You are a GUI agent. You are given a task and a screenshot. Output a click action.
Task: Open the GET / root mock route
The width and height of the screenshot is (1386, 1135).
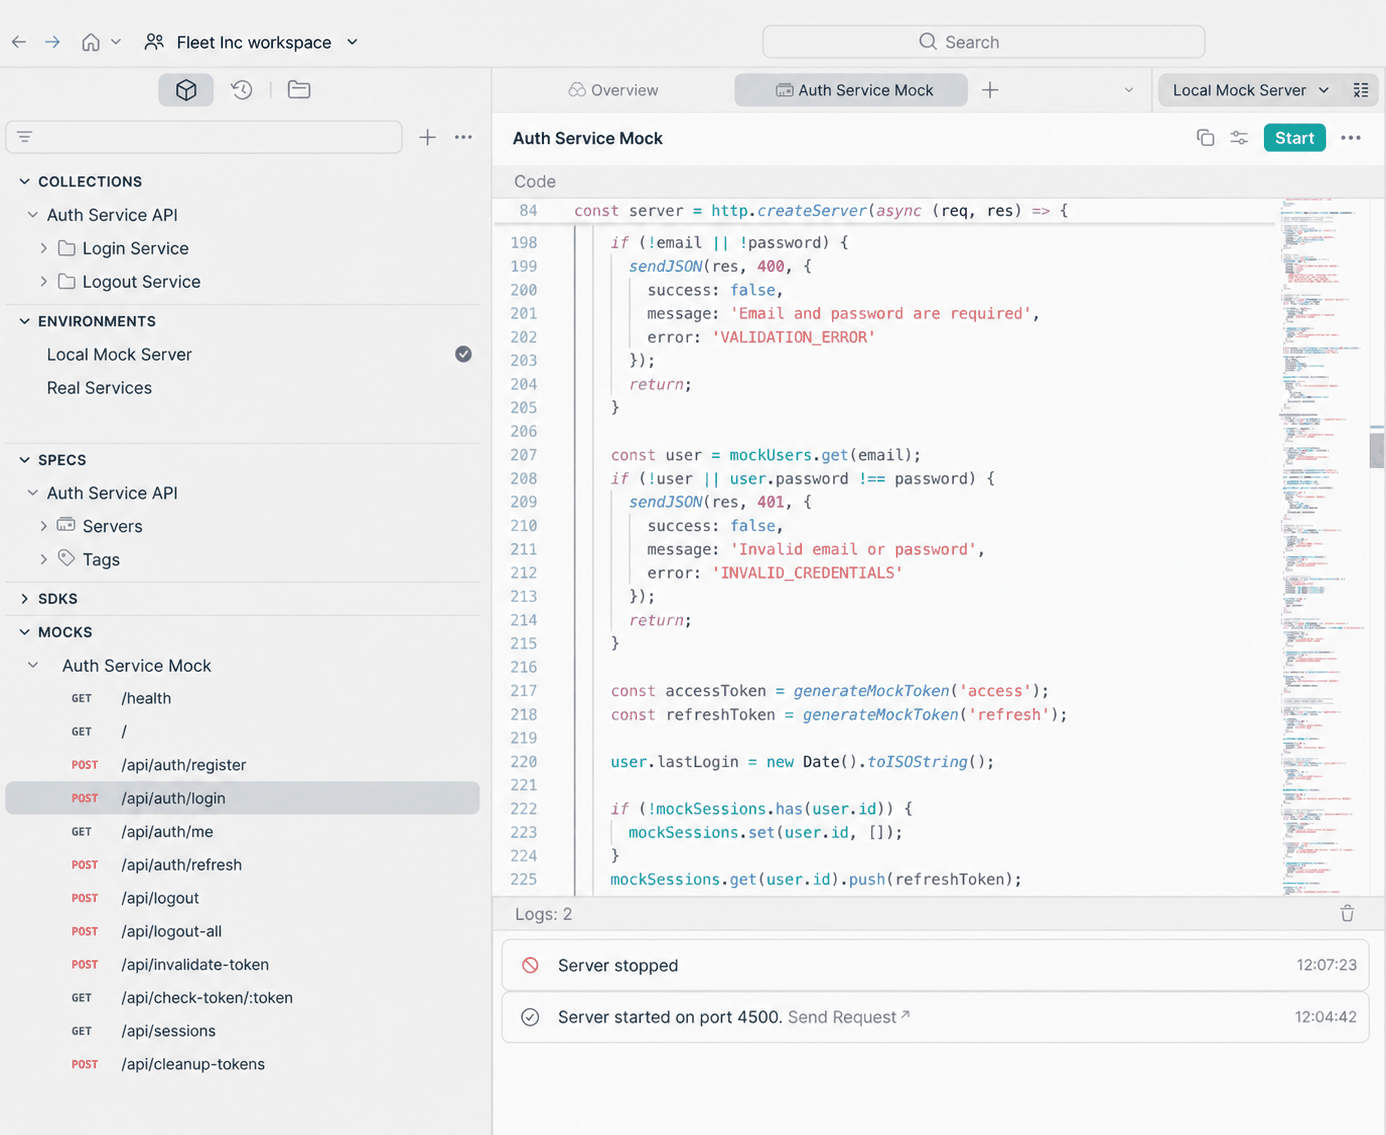[x=243, y=731]
